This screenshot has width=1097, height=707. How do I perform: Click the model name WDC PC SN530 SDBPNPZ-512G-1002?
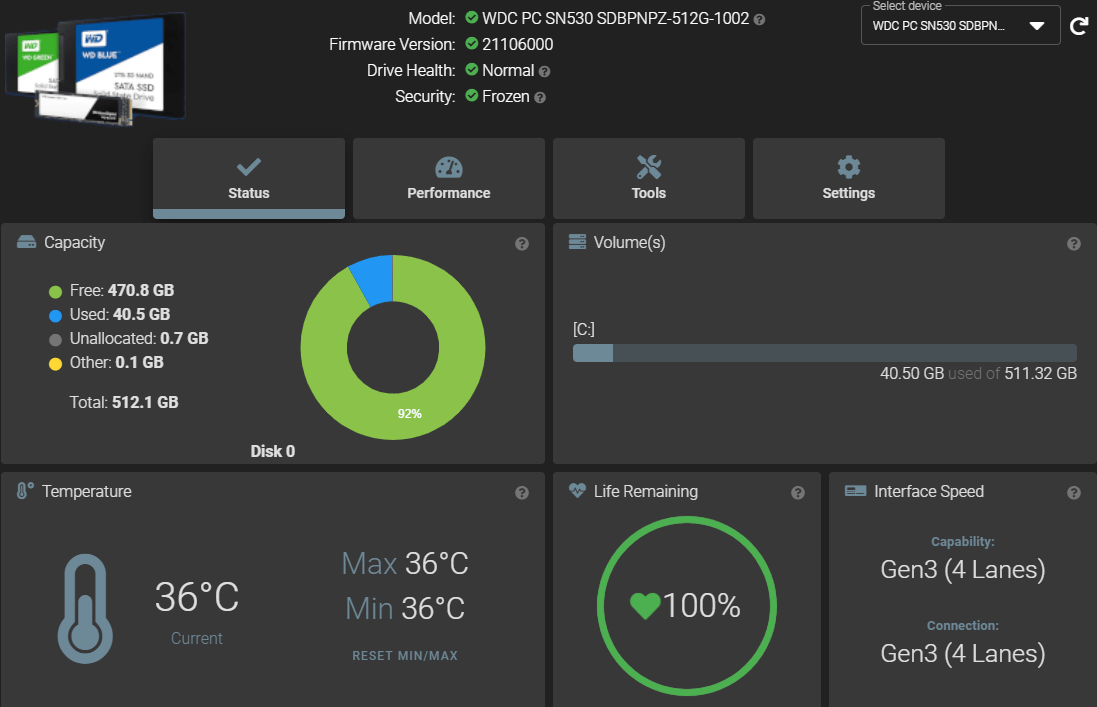tap(616, 18)
